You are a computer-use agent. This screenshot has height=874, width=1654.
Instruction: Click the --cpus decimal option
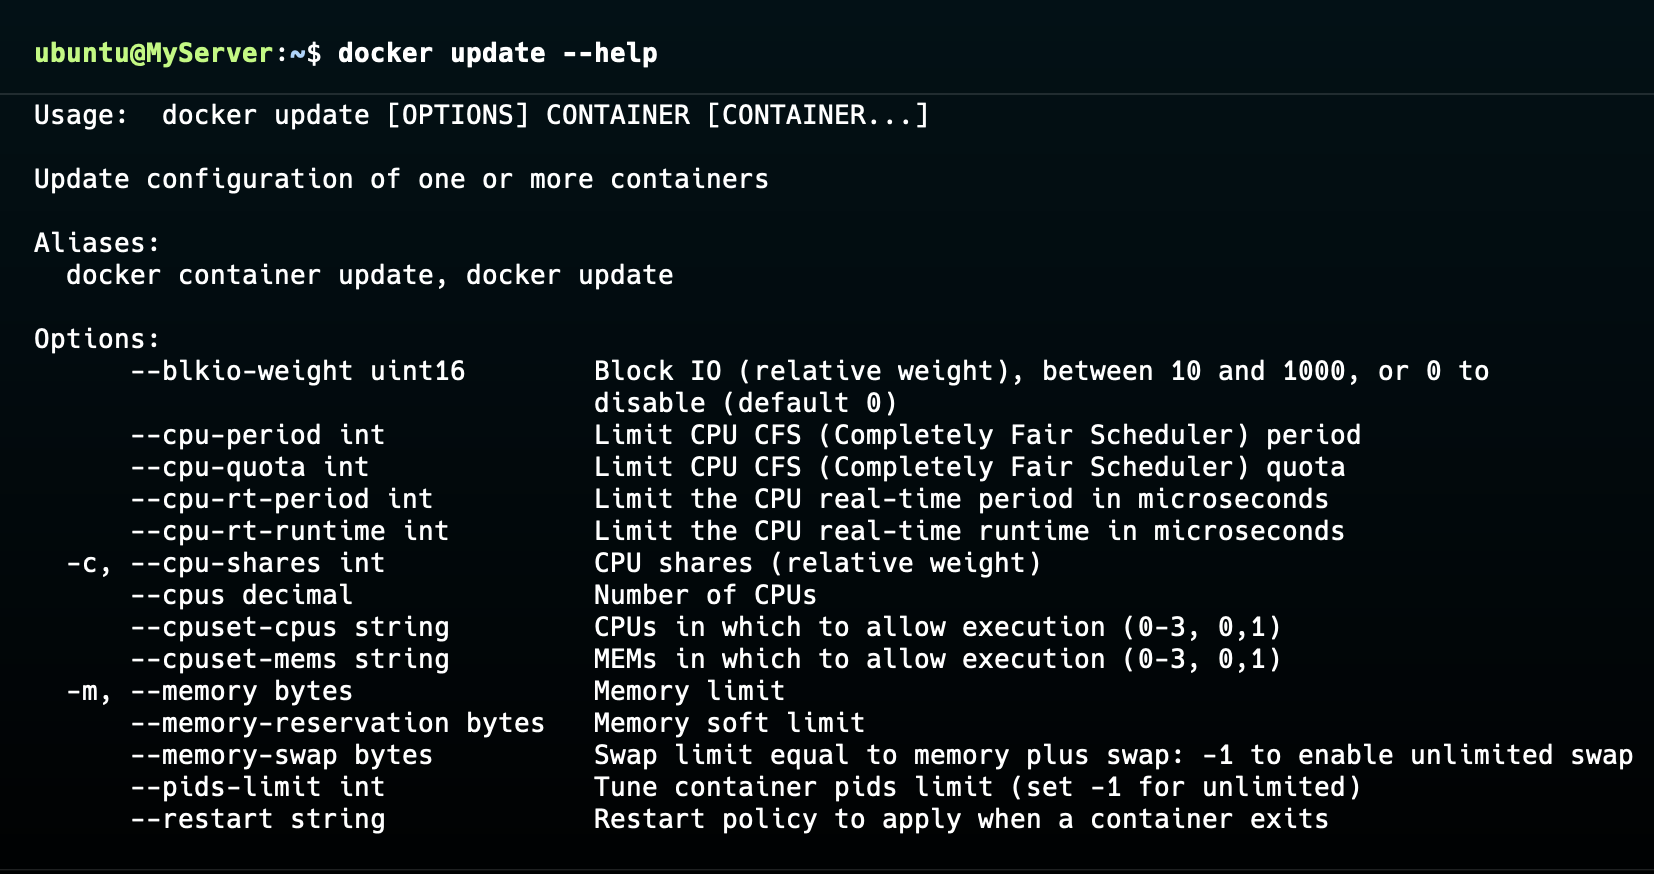[241, 595]
